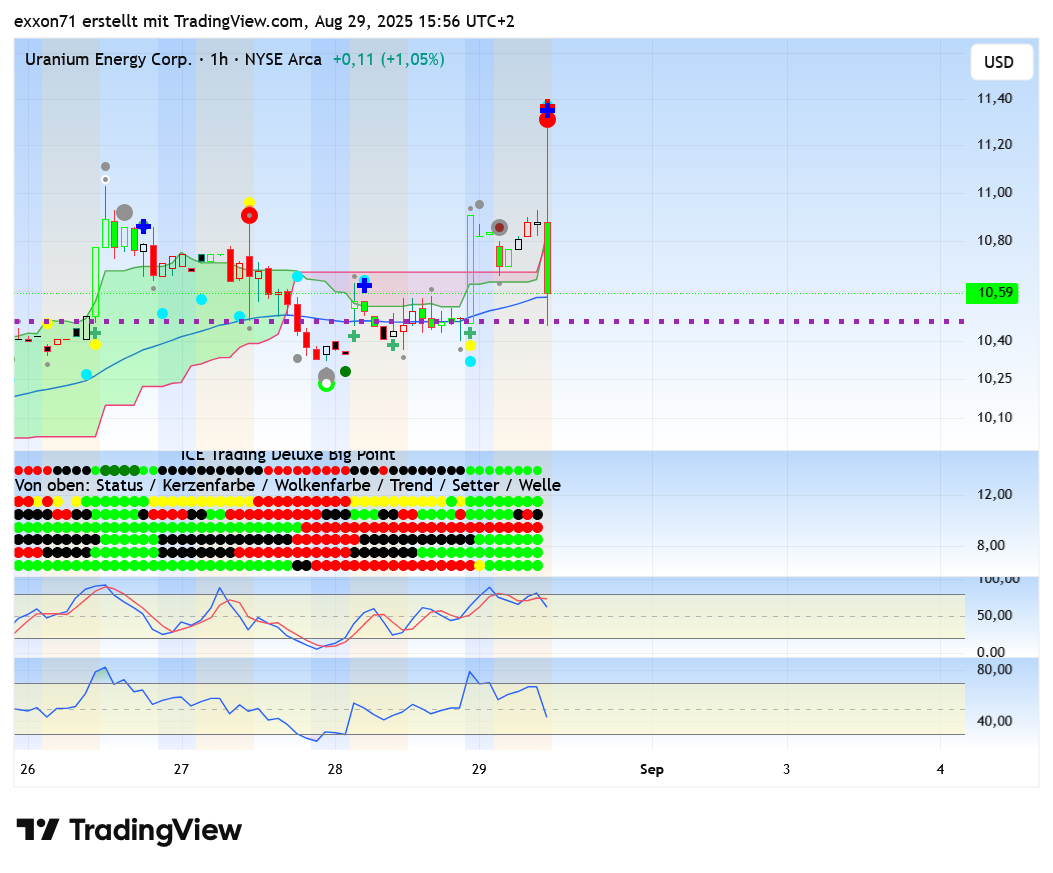The width and height of the screenshot is (1053, 873).
Task: Select the purple dotted horizontal line
Action: (700, 321)
